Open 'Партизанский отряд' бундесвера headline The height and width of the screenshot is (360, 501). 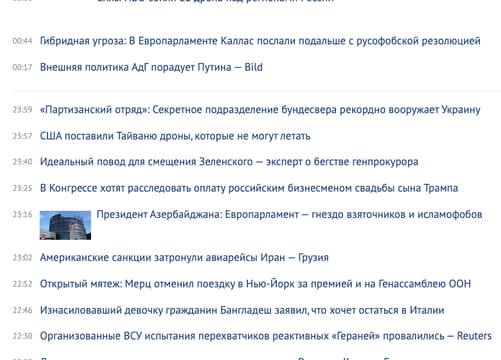click(260, 110)
